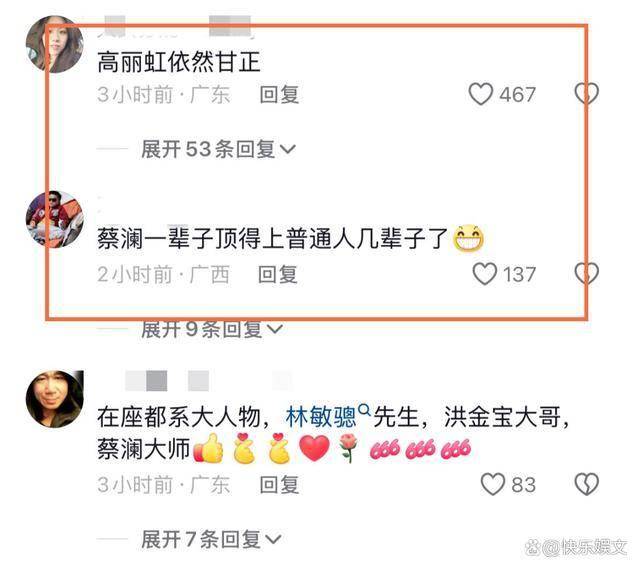Expand 展开9条回复 replies

[x=211, y=329]
